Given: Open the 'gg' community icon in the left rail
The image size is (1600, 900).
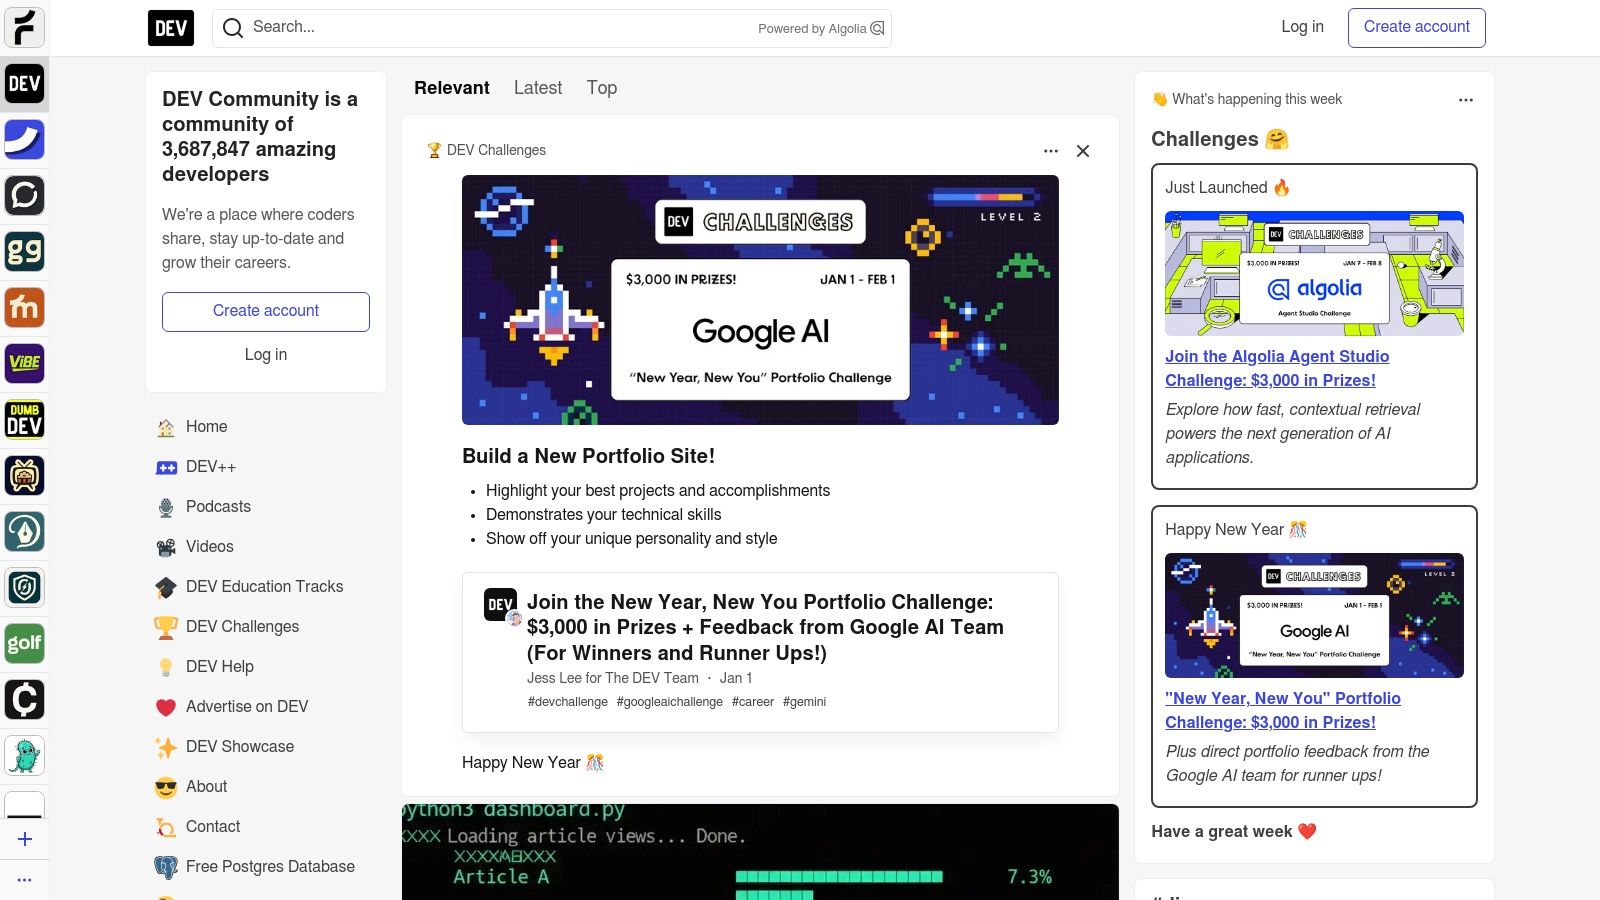Looking at the screenshot, I should pos(25,251).
